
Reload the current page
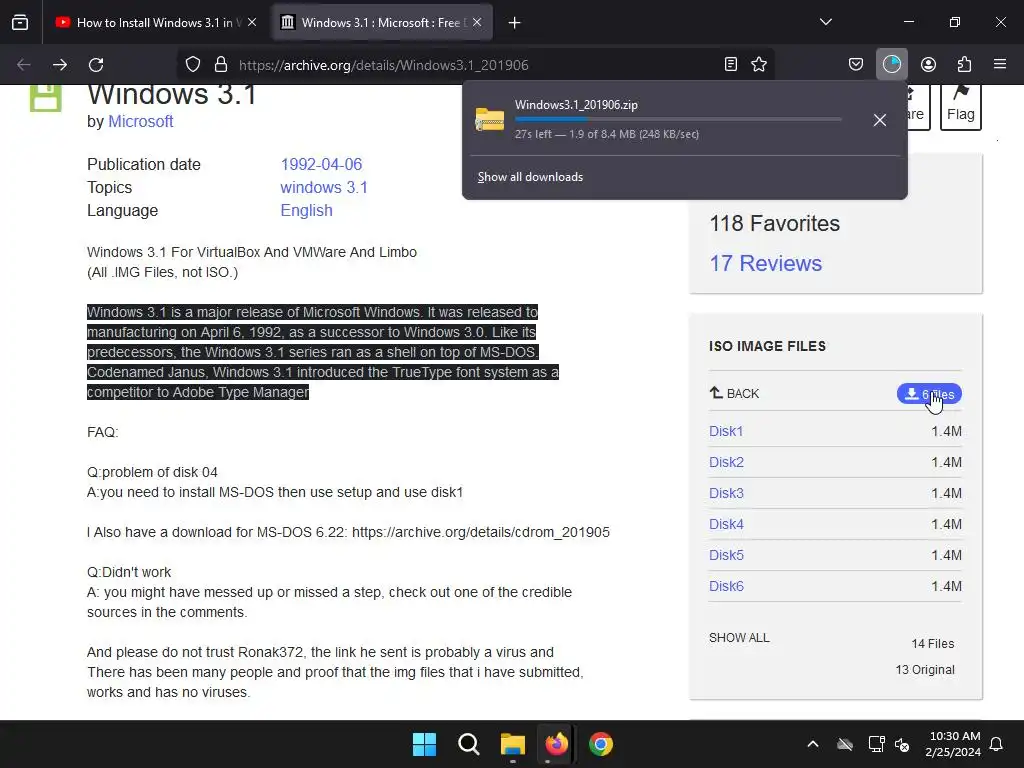pyautogui.click(x=96, y=65)
